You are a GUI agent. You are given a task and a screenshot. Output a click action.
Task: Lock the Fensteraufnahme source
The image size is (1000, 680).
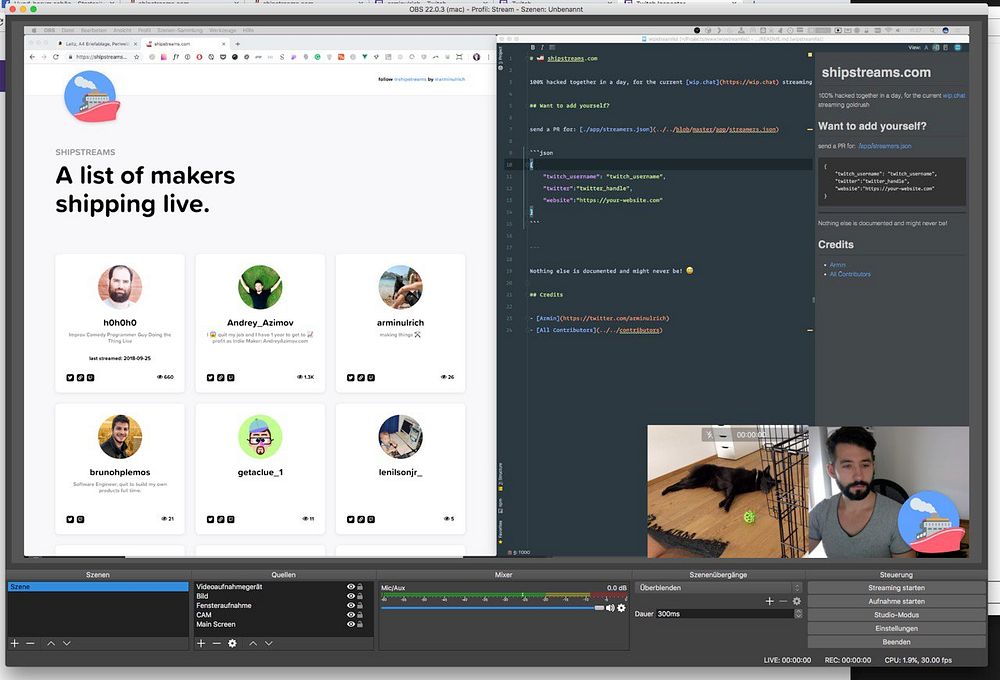[x=360, y=605]
